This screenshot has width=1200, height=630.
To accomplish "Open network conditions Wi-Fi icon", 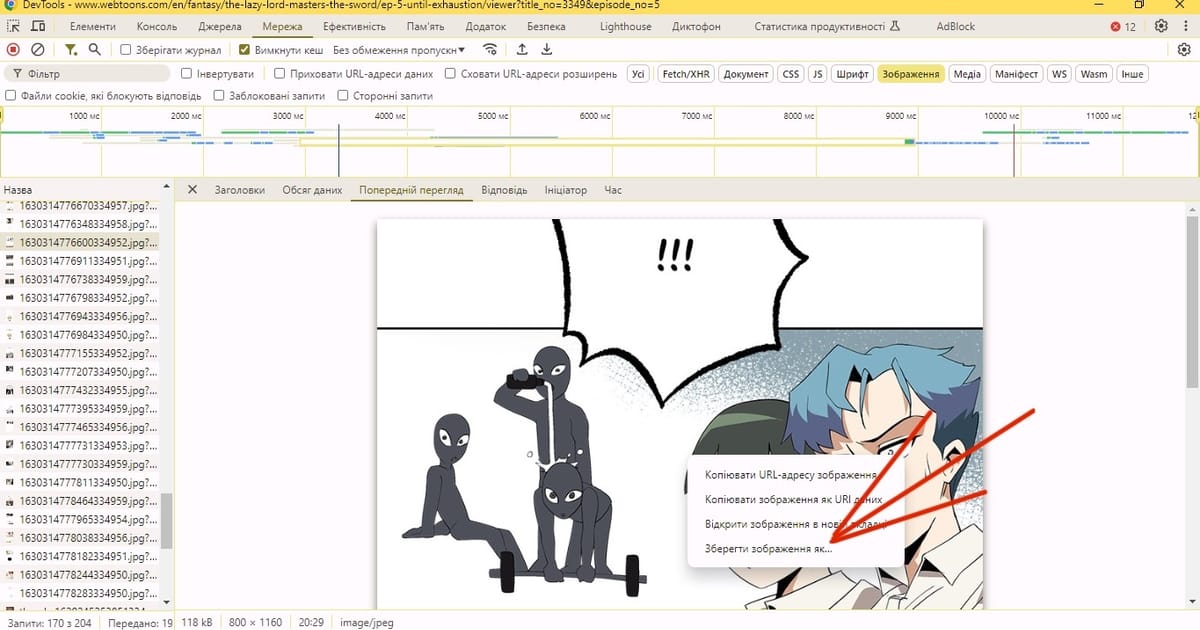I will point(490,49).
